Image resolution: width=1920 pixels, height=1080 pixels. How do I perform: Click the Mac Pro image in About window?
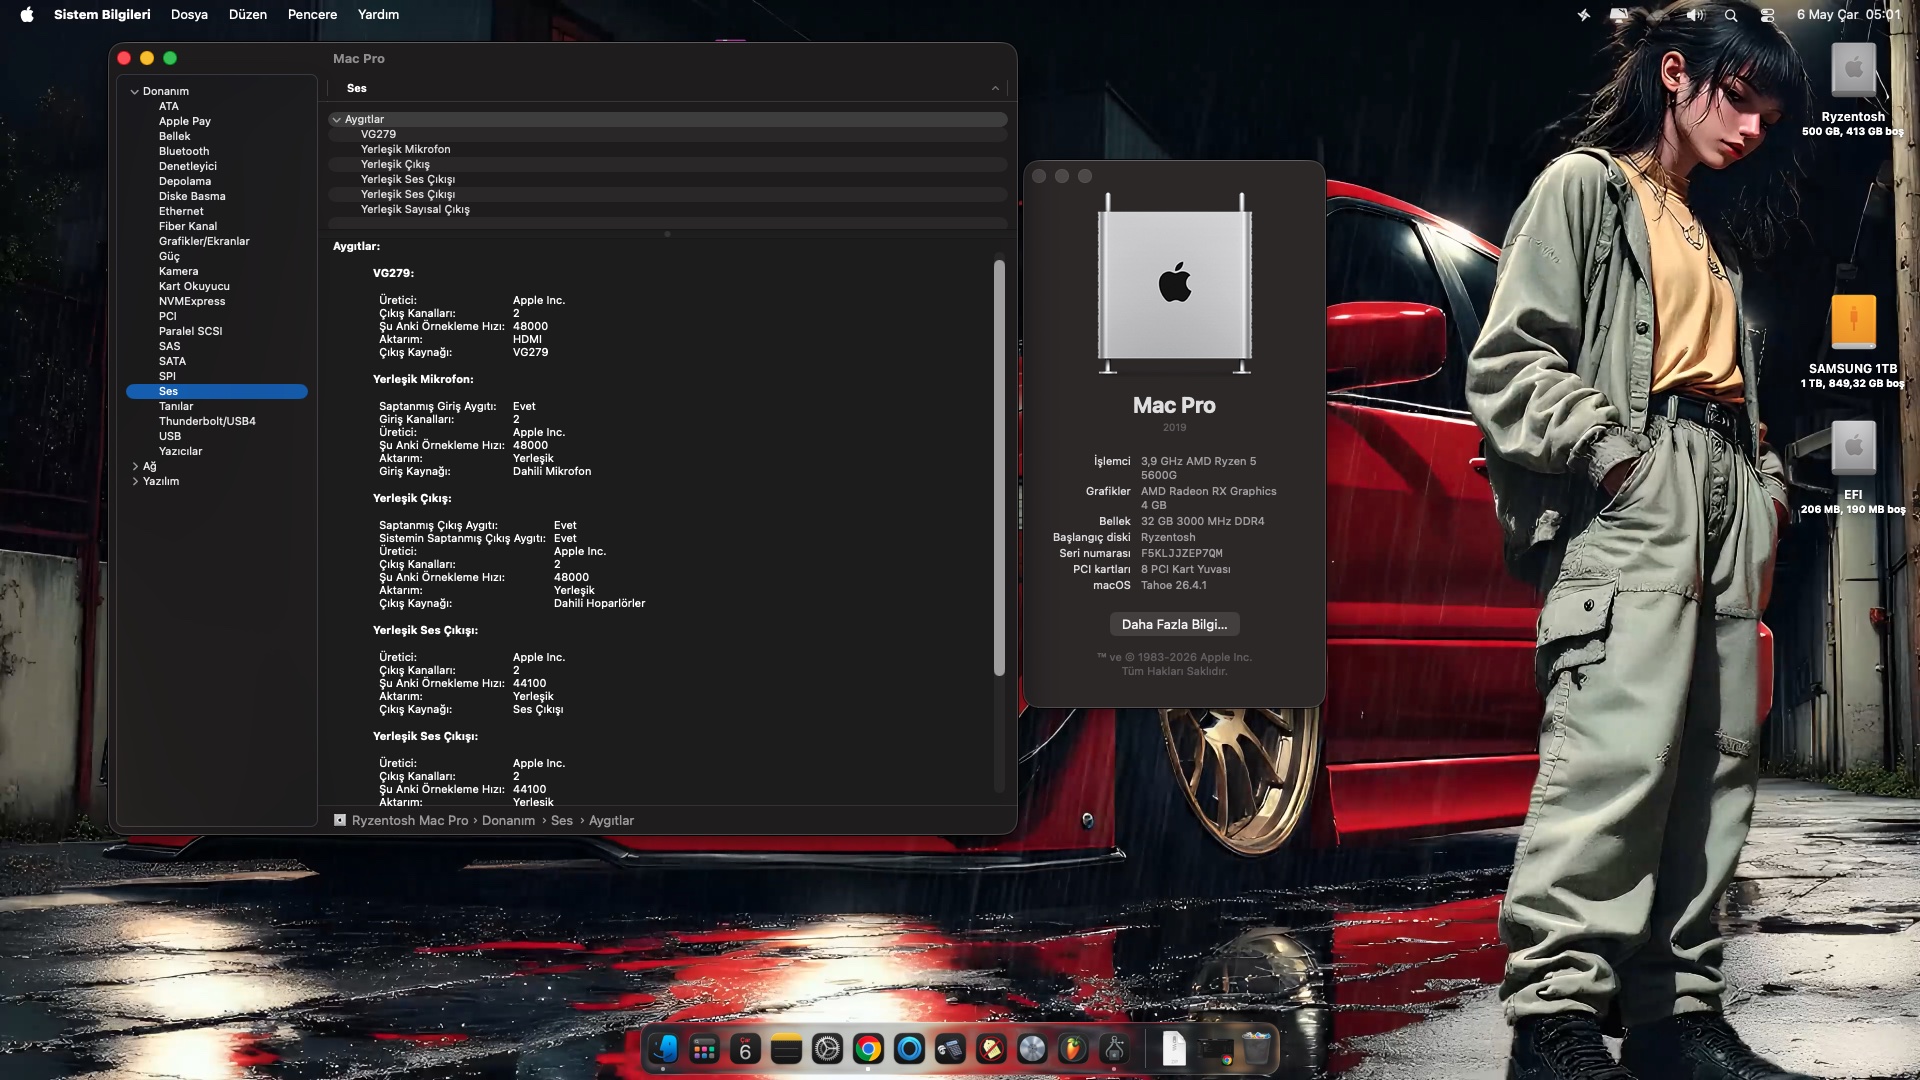point(1174,284)
